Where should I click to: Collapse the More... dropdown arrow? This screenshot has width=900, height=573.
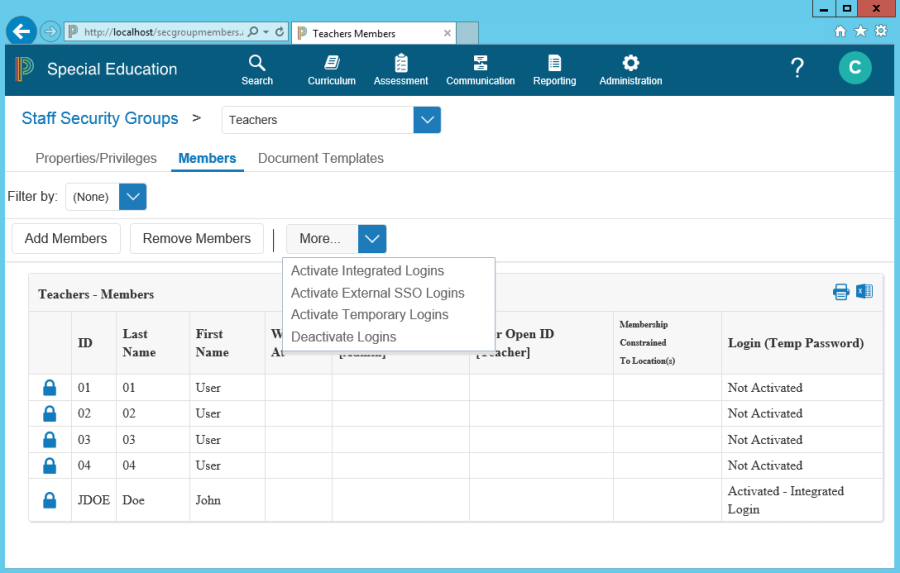point(372,239)
